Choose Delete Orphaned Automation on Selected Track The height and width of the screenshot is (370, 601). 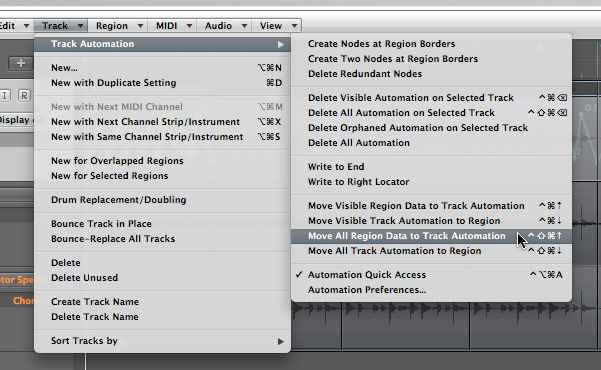coord(431,128)
